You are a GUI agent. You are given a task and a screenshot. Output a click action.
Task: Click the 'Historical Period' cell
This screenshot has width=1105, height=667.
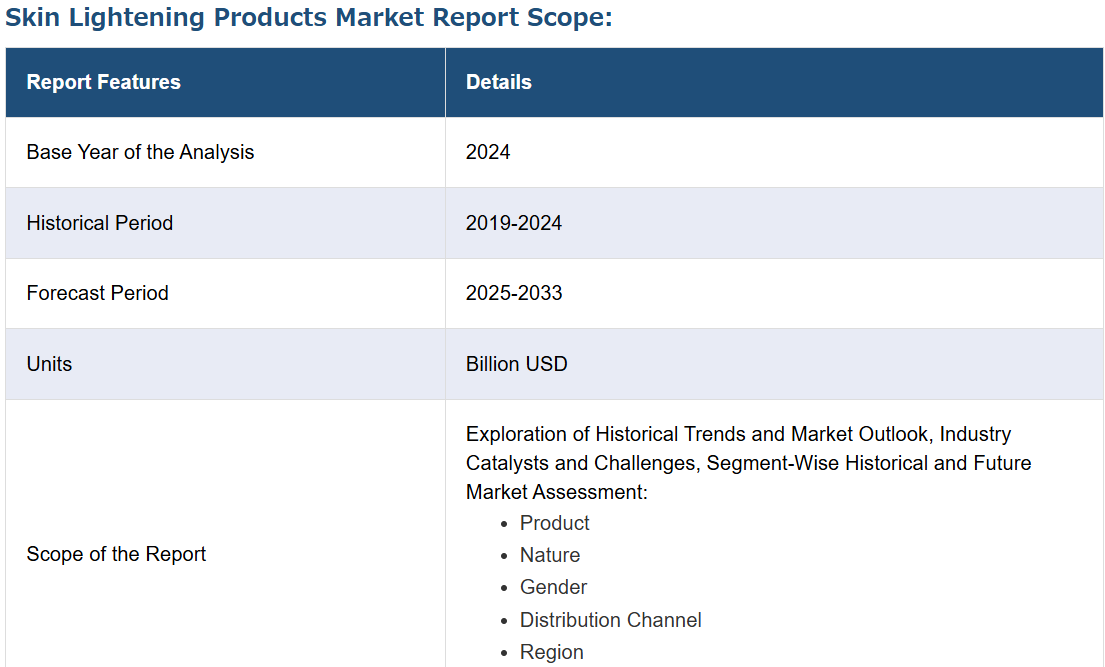click(226, 223)
